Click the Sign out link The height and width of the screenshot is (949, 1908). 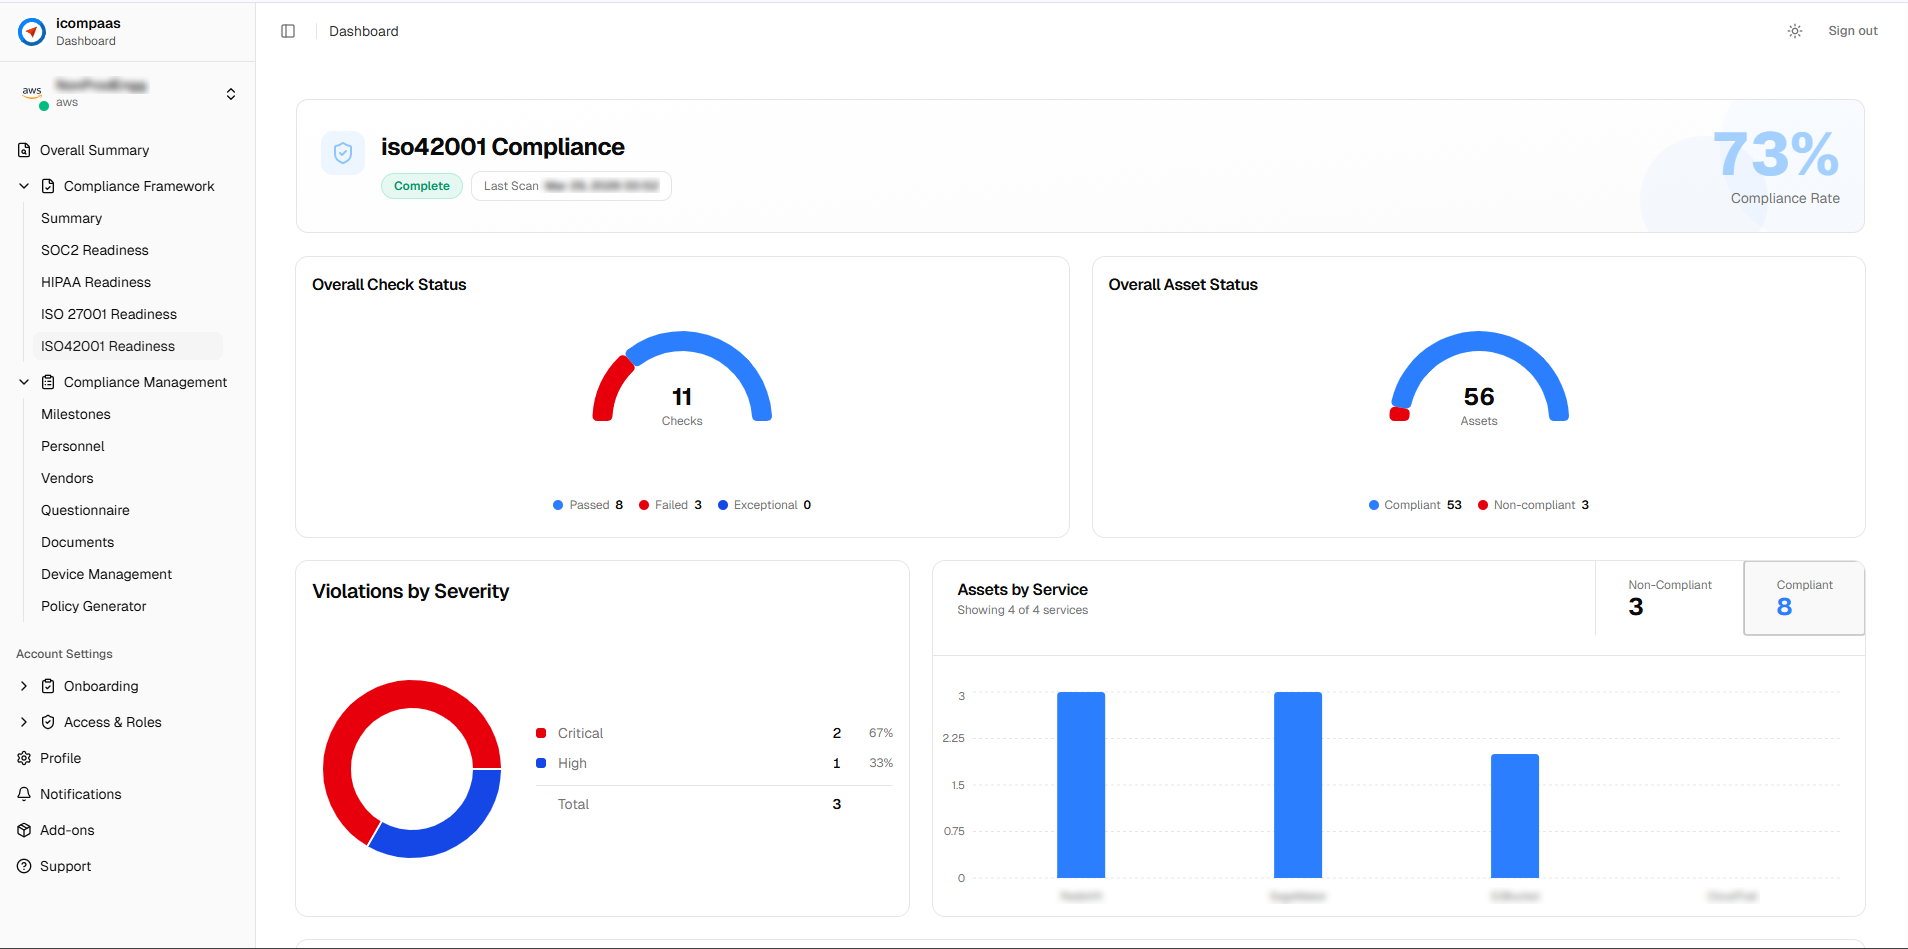[1852, 31]
